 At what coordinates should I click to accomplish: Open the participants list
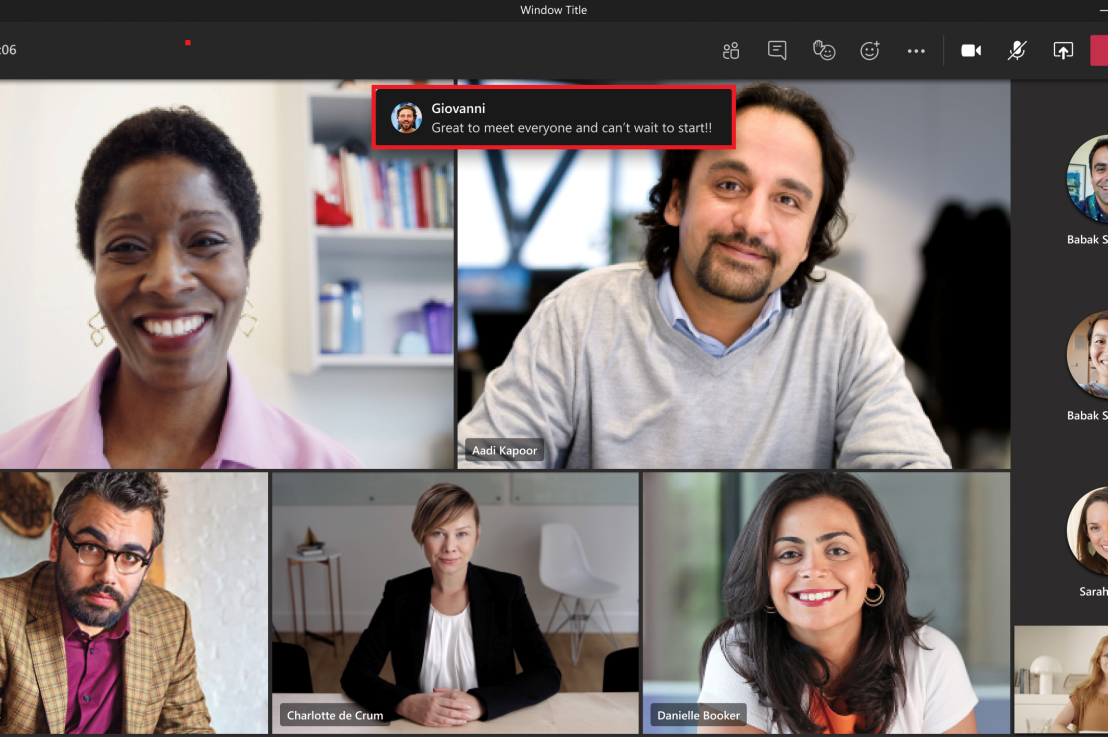click(x=731, y=50)
